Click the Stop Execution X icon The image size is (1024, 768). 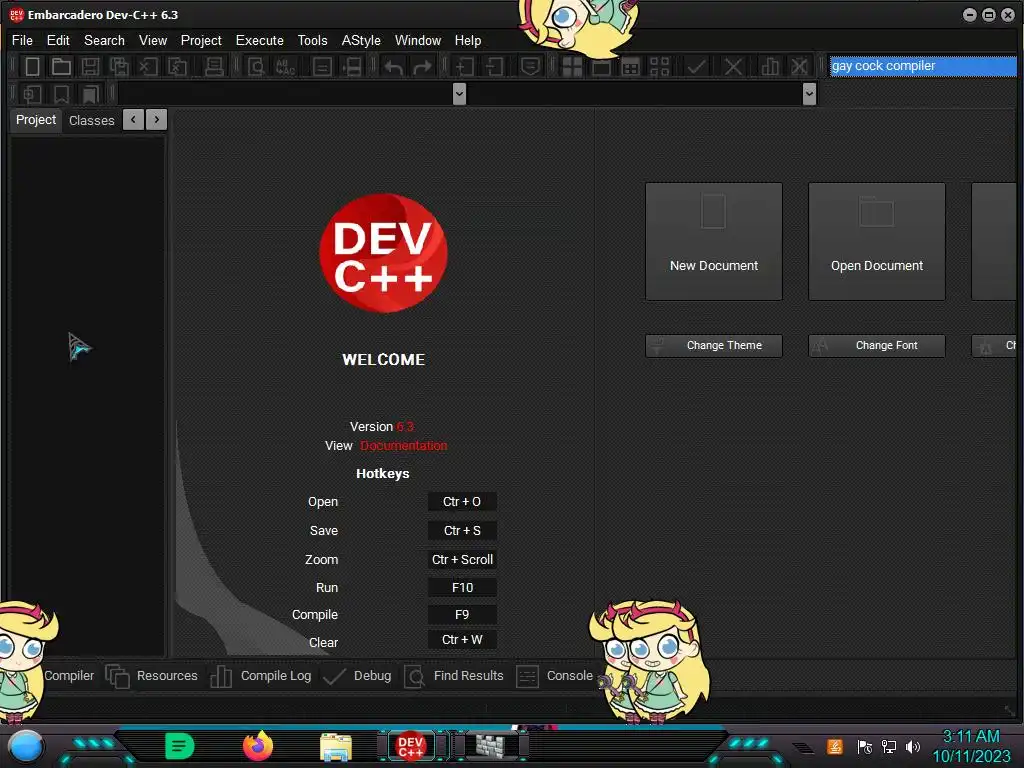(x=733, y=67)
